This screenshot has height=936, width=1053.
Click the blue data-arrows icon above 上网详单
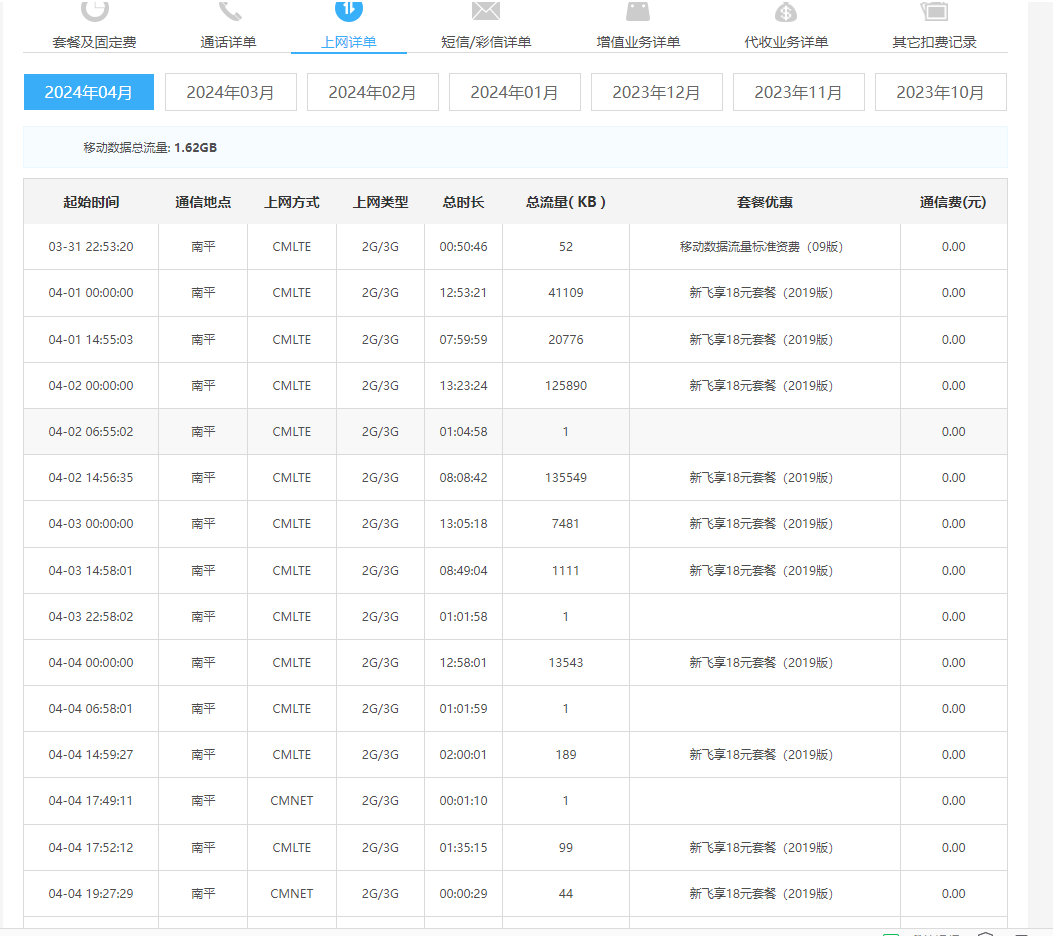pyautogui.click(x=349, y=9)
